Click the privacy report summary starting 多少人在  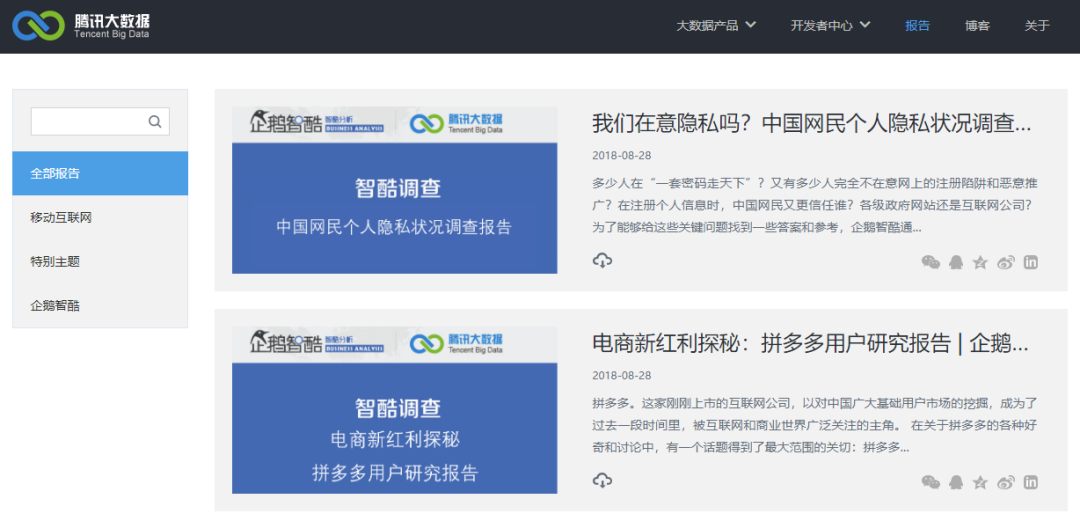(815, 205)
